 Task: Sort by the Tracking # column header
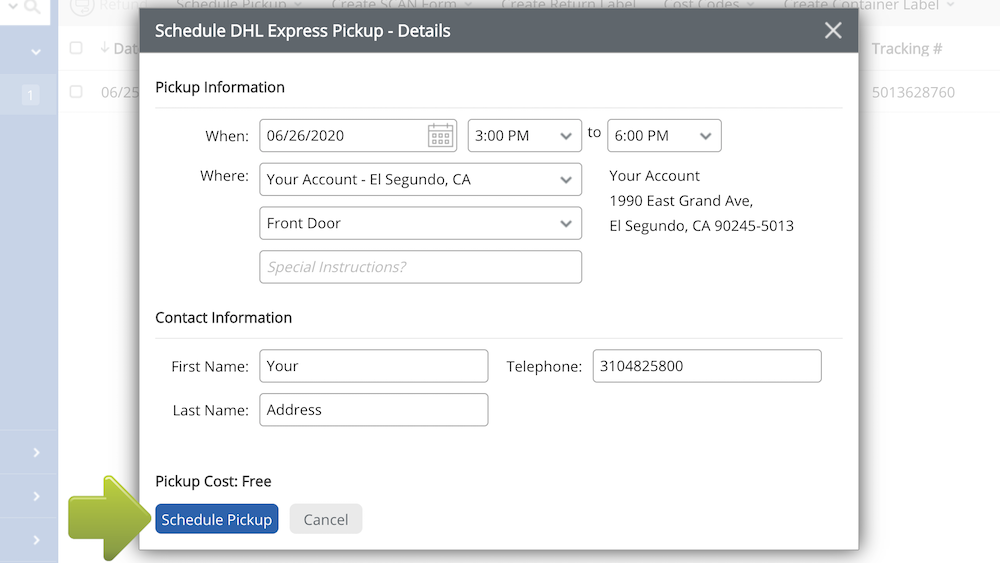coord(906,48)
